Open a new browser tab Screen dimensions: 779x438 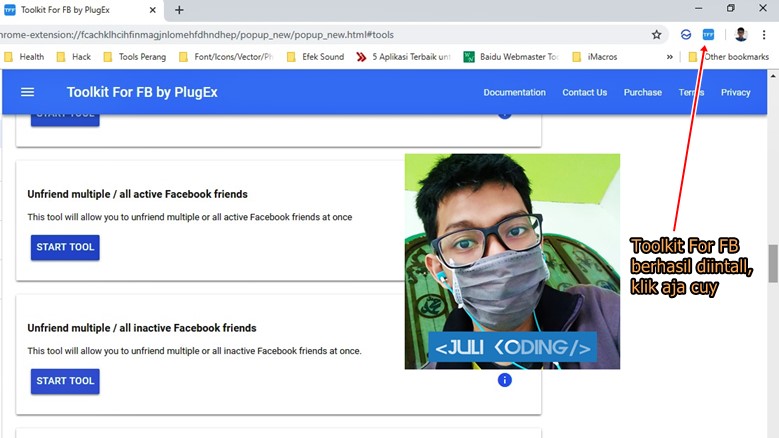pyautogui.click(x=179, y=10)
